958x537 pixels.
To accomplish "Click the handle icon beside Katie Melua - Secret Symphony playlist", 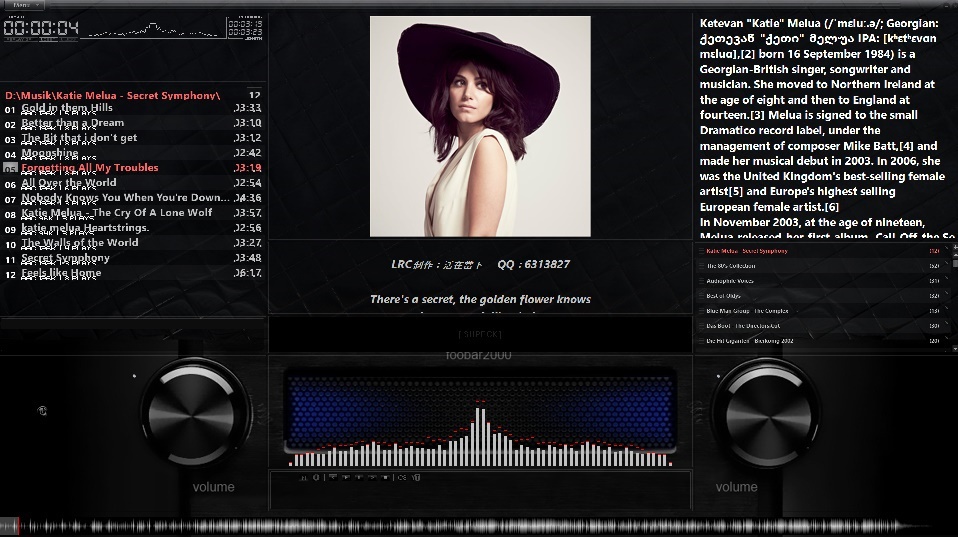I will (x=701, y=251).
